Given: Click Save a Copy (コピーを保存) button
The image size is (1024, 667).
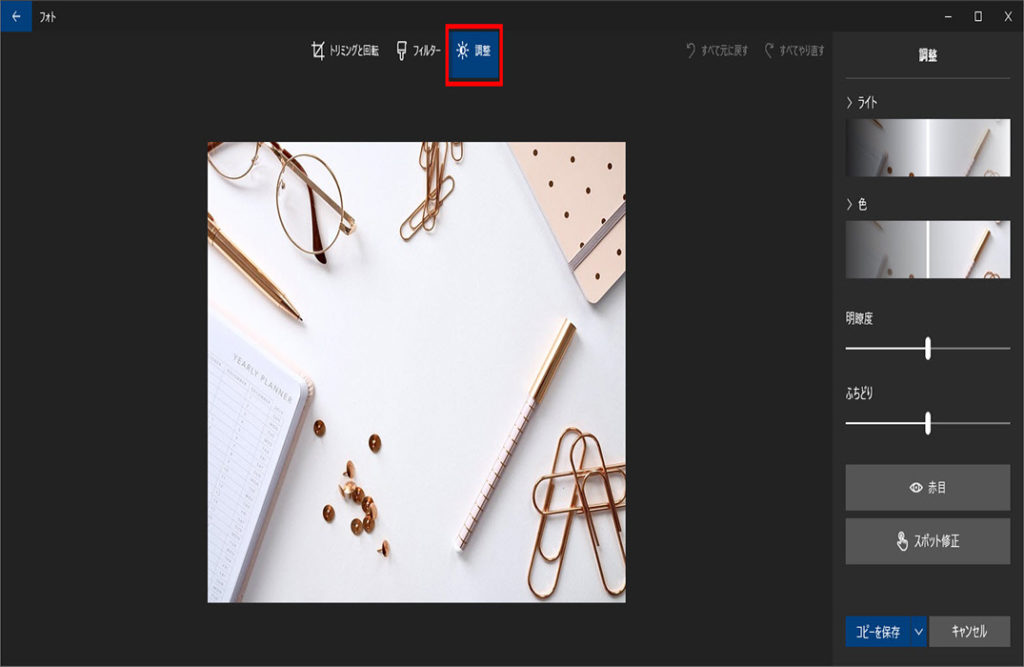Looking at the screenshot, I should pyautogui.click(x=877, y=632).
